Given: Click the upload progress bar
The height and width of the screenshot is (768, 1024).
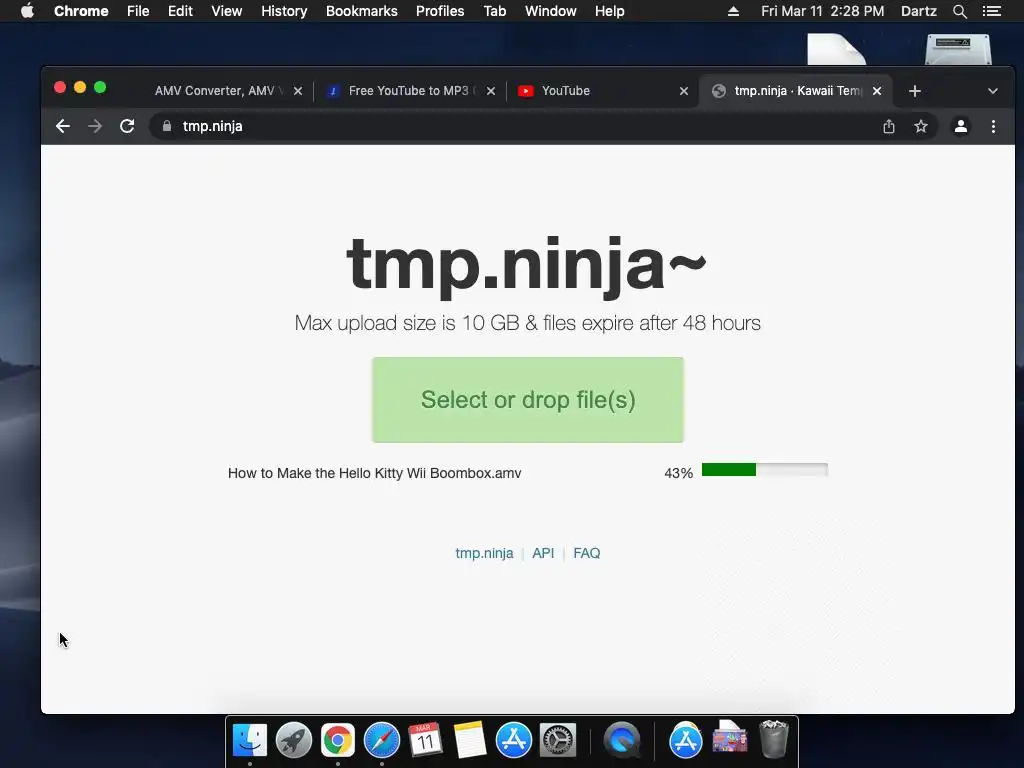Looking at the screenshot, I should coord(765,470).
